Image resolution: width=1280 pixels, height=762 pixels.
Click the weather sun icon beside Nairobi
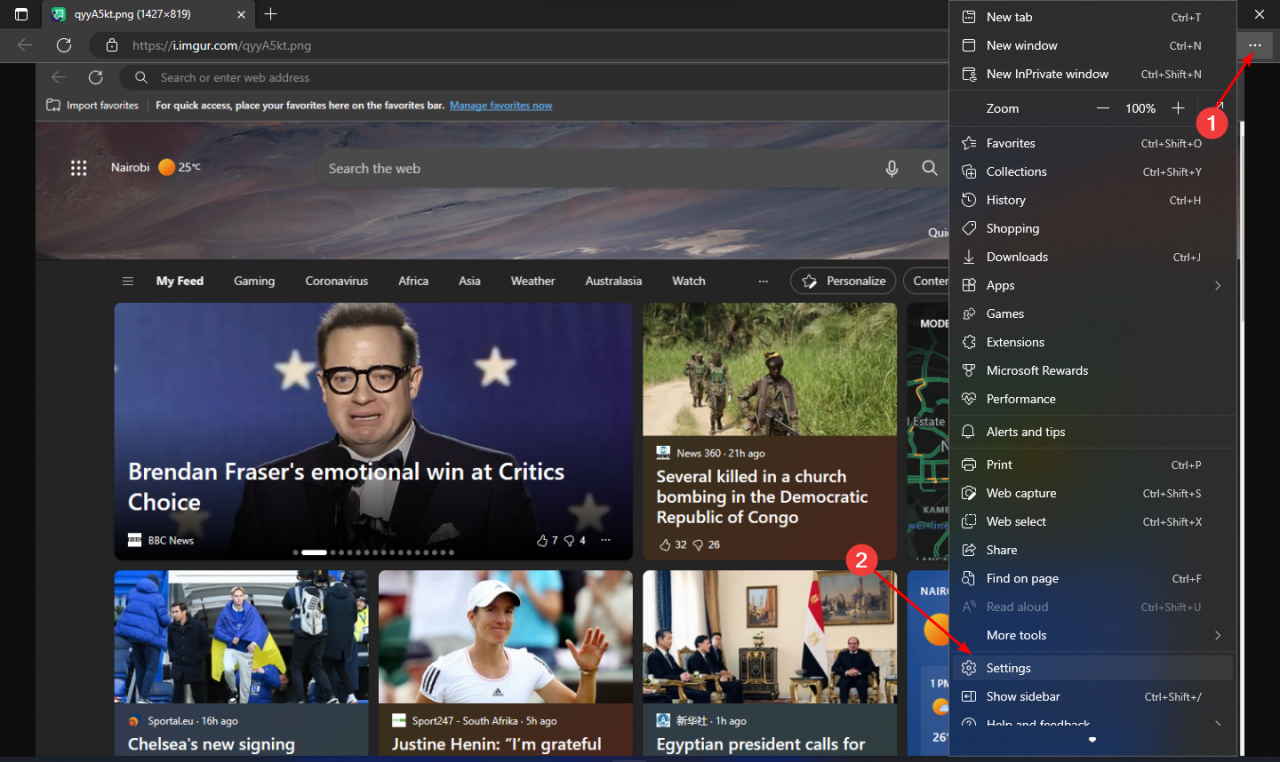click(166, 166)
